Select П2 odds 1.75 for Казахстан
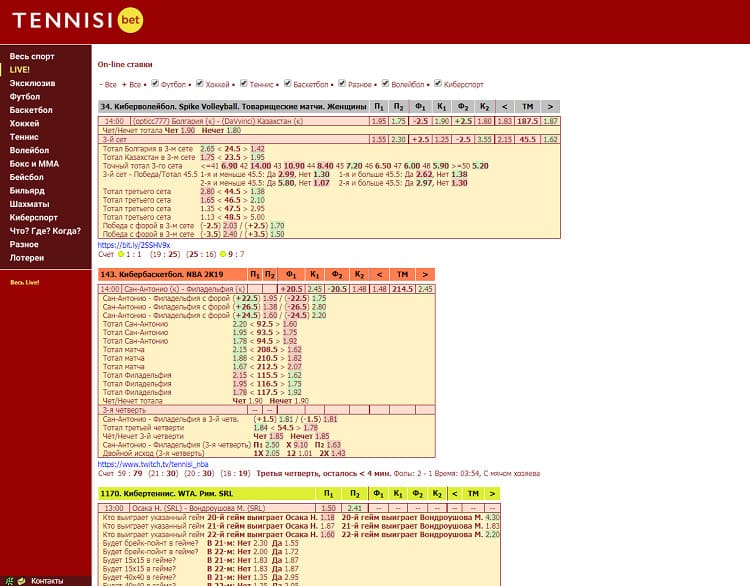 [x=398, y=121]
